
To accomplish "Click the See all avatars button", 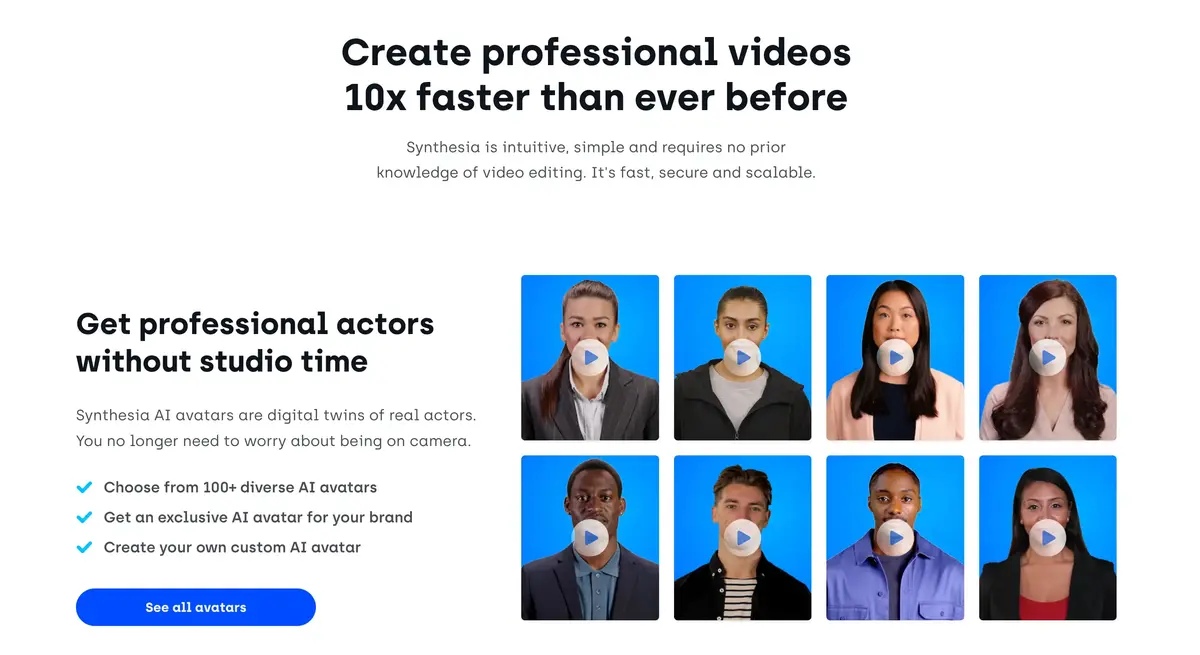I will pyautogui.click(x=196, y=607).
